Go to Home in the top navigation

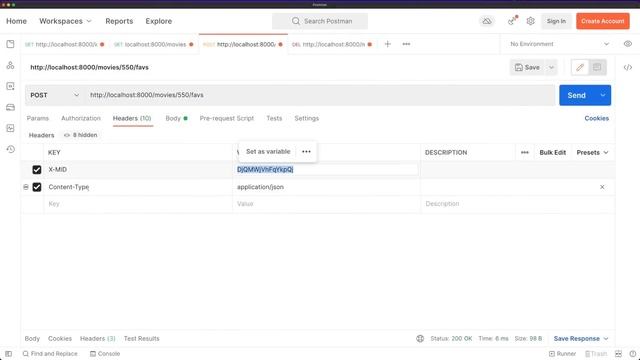tap(16, 21)
